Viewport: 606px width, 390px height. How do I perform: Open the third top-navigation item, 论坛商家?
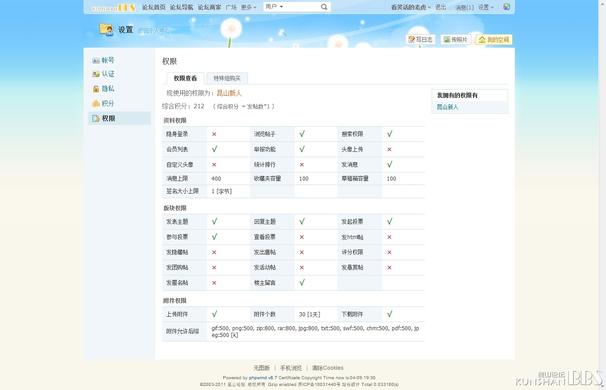coord(209,7)
